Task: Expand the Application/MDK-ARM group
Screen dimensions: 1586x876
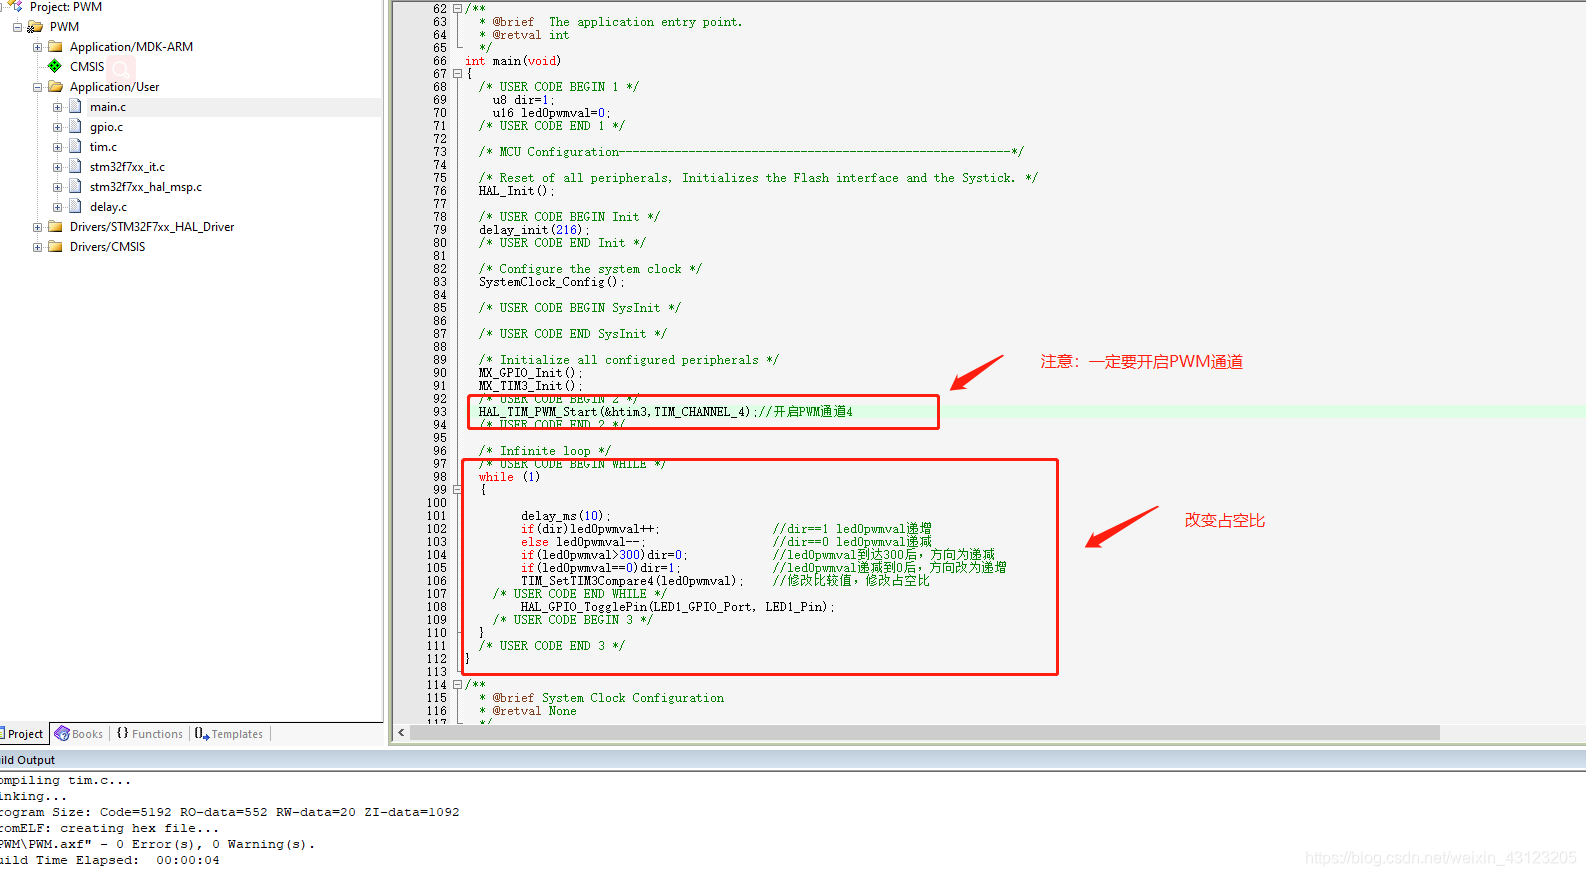Action: [37, 47]
